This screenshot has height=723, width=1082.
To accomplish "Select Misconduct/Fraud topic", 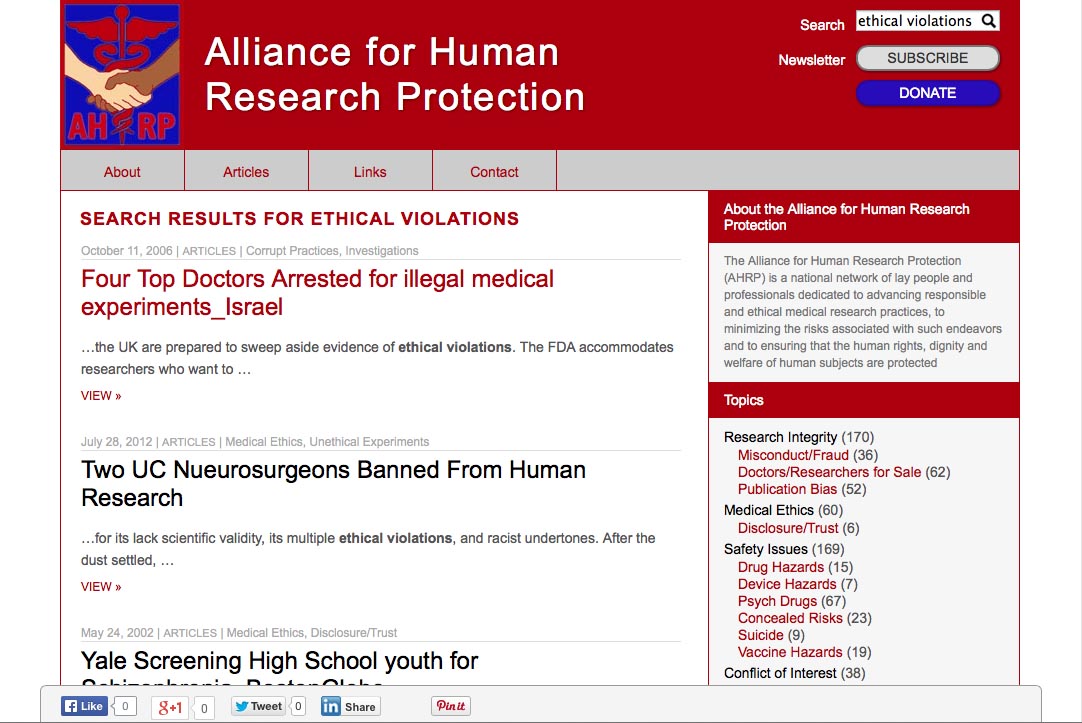I will click(793, 455).
